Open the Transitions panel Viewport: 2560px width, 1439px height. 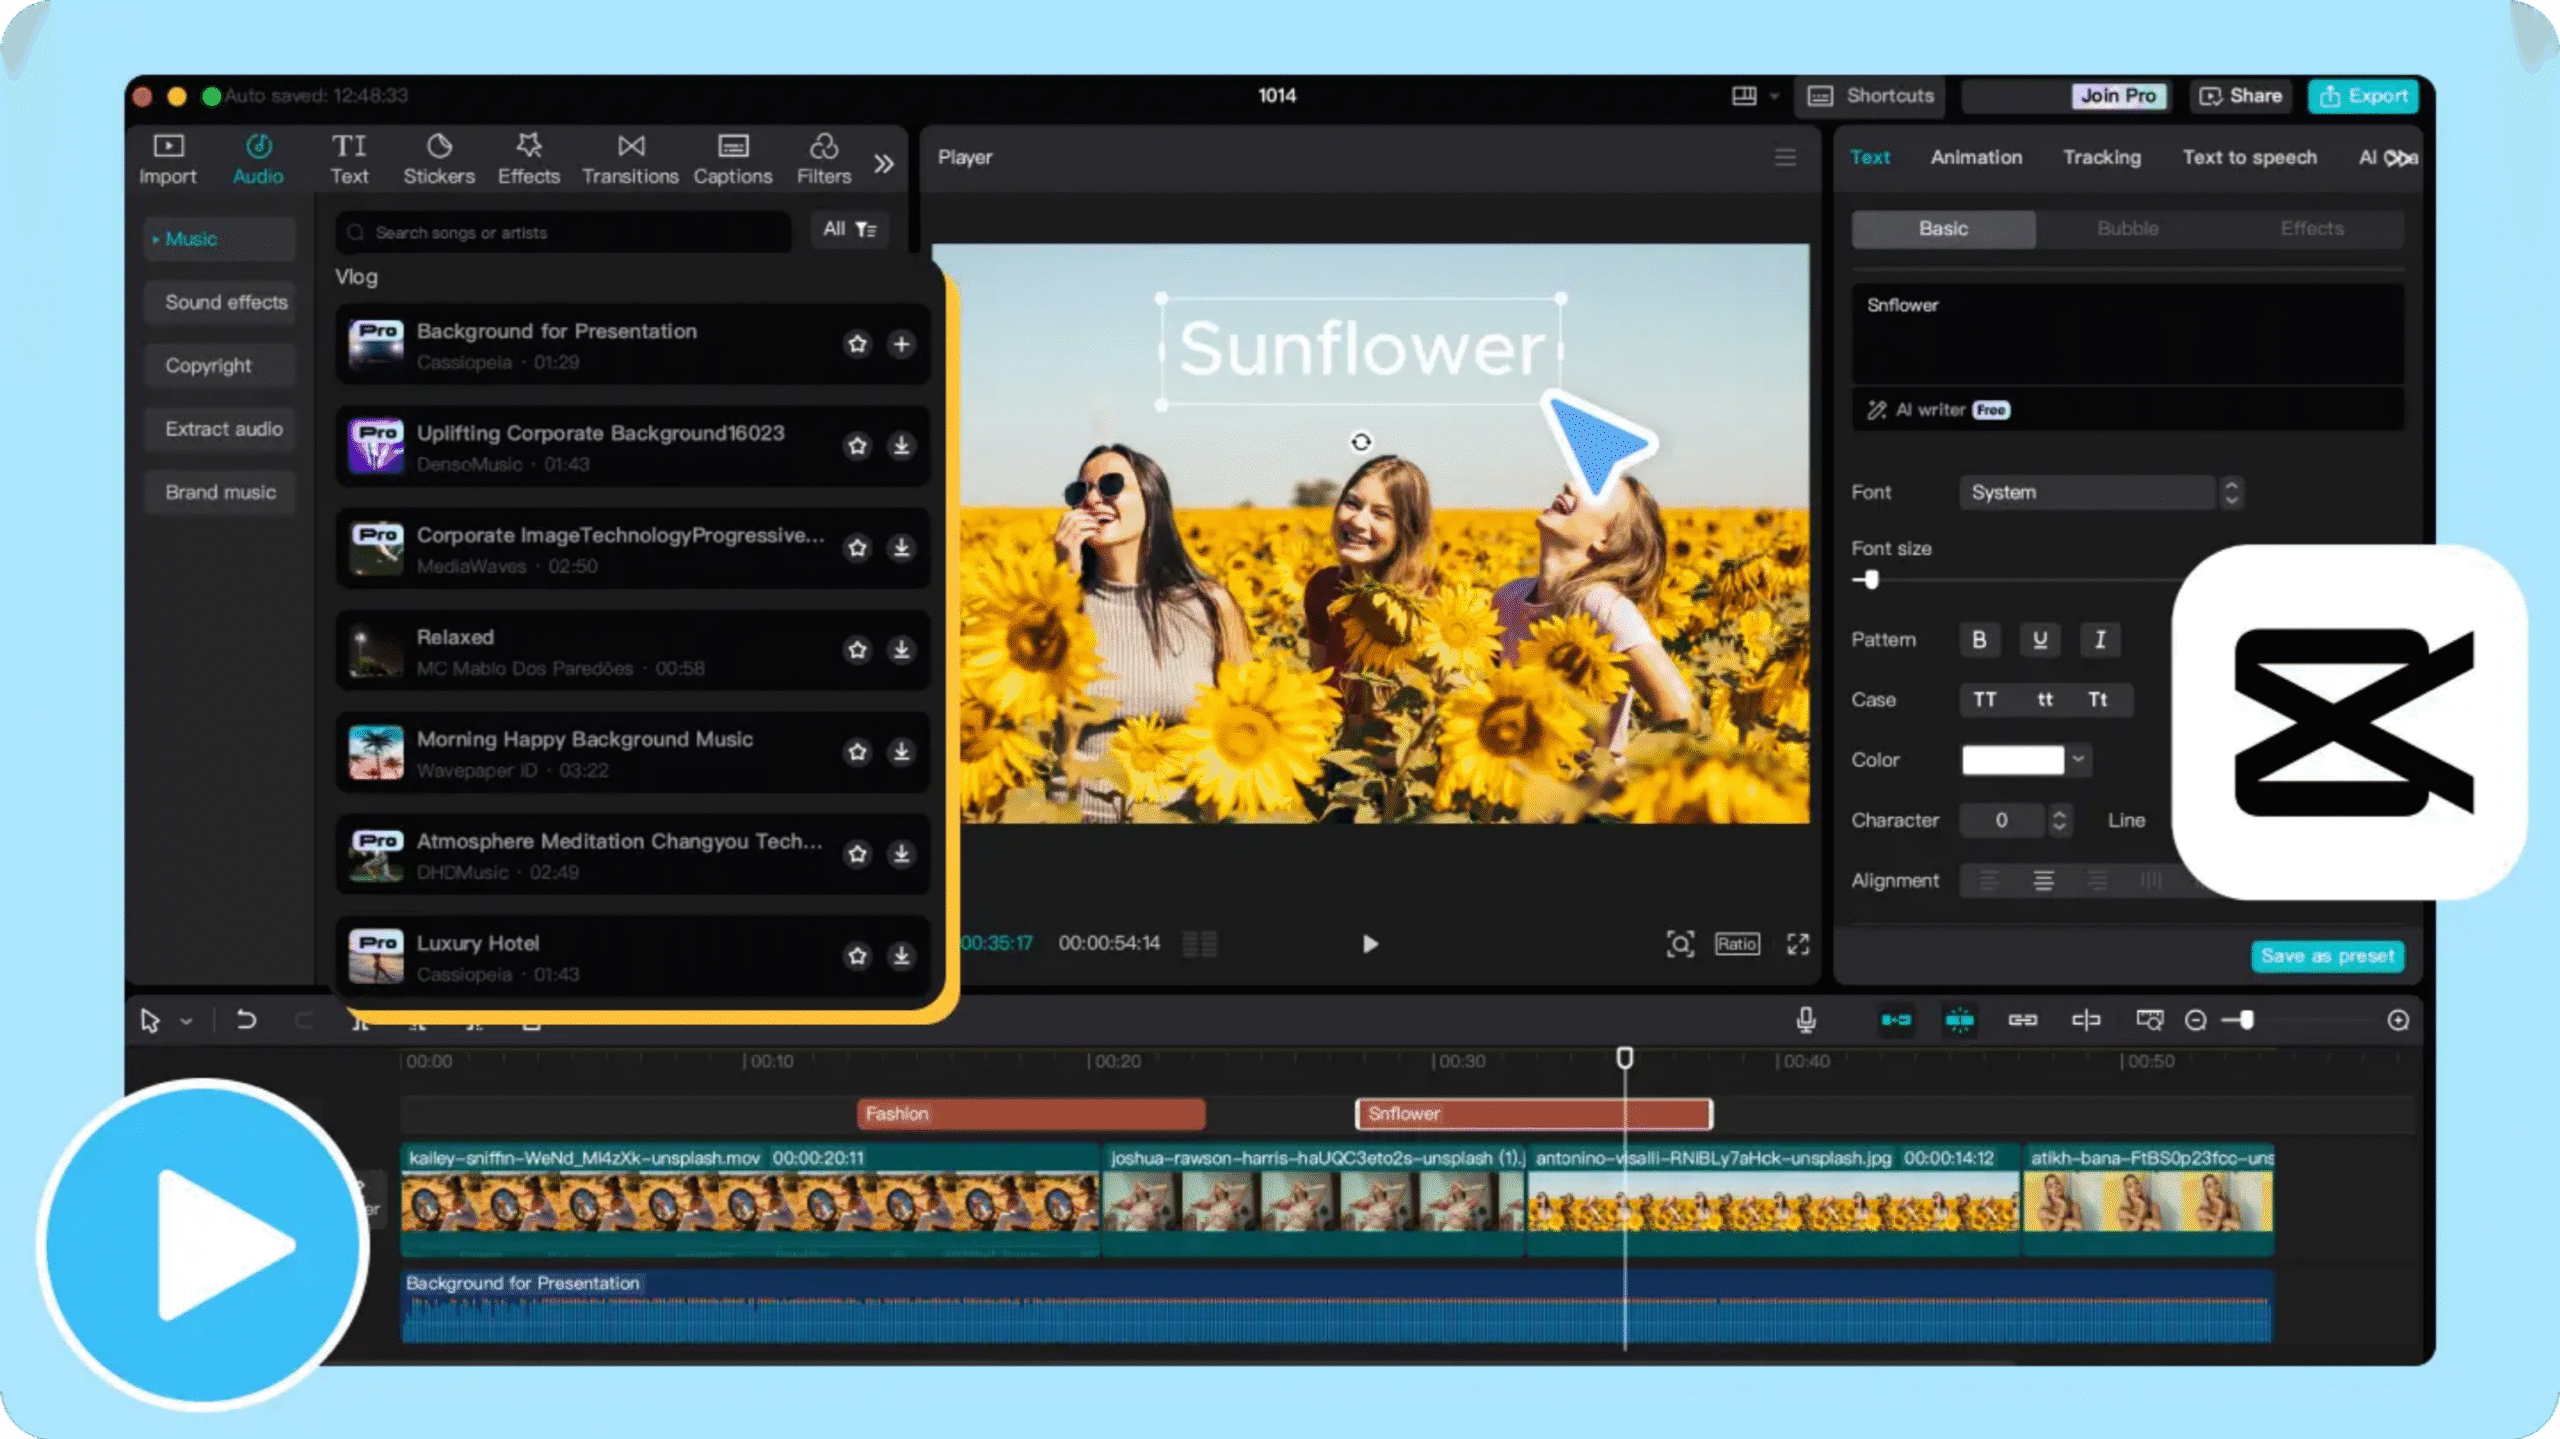click(x=631, y=158)
